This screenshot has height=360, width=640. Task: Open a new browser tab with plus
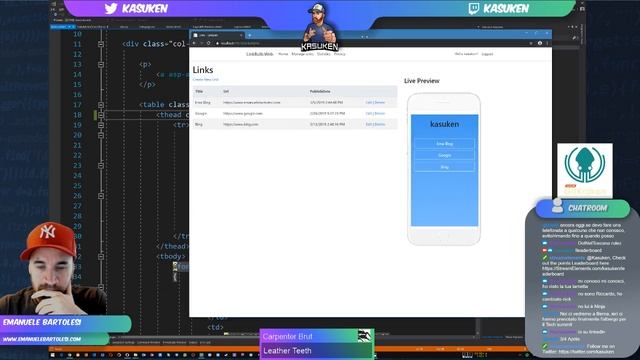pos(249,35)
